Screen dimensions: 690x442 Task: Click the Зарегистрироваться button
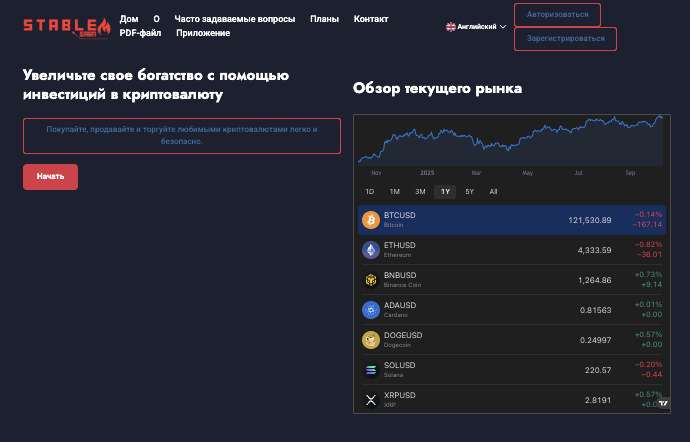click(x=565, y=39)
